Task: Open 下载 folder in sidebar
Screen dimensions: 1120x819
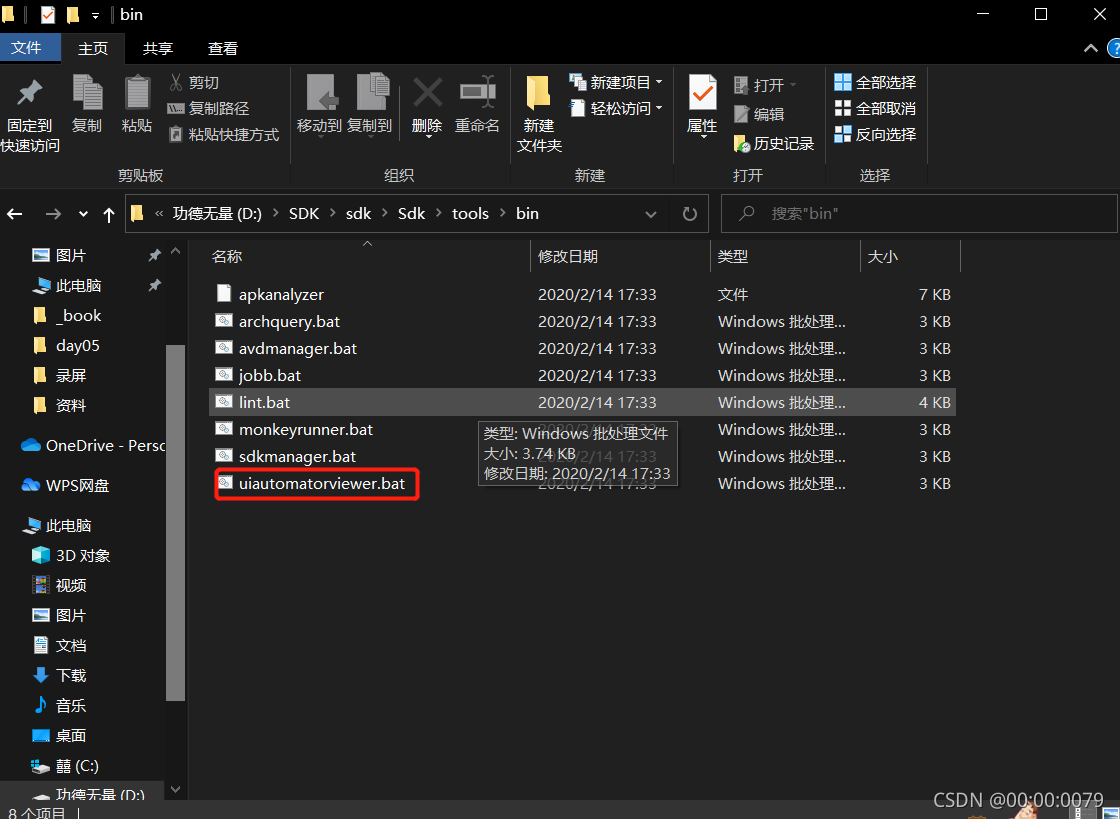Action: [x=60, y=675]
